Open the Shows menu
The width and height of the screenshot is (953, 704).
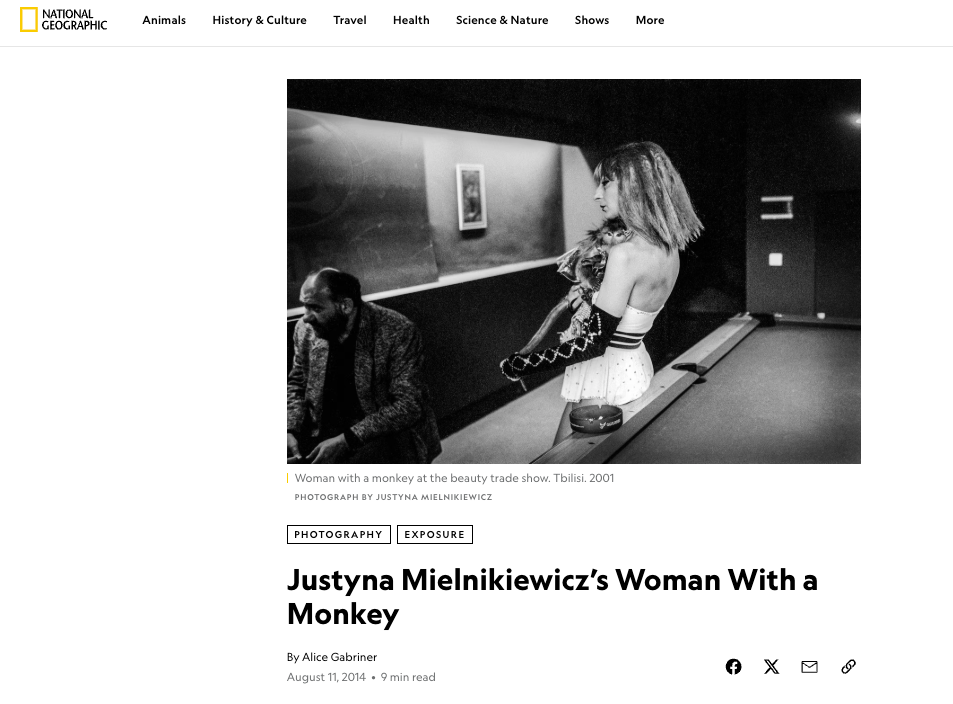(592, 20)
